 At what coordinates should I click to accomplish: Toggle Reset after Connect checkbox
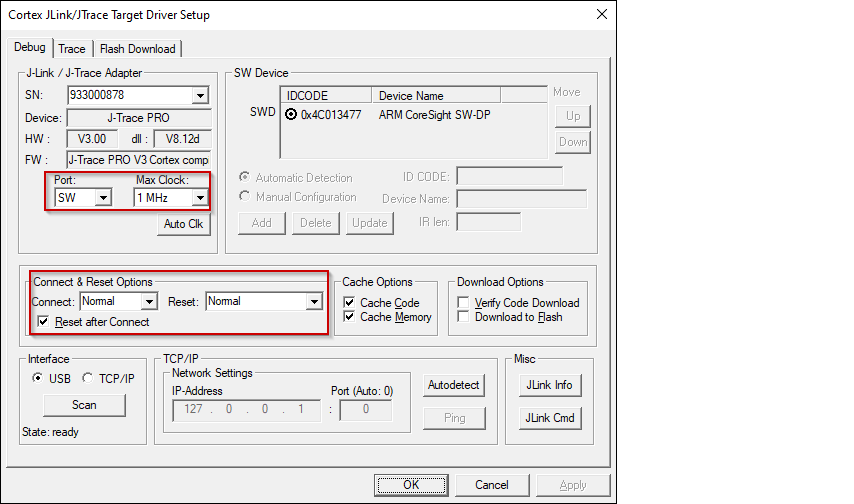click(43, 322)
